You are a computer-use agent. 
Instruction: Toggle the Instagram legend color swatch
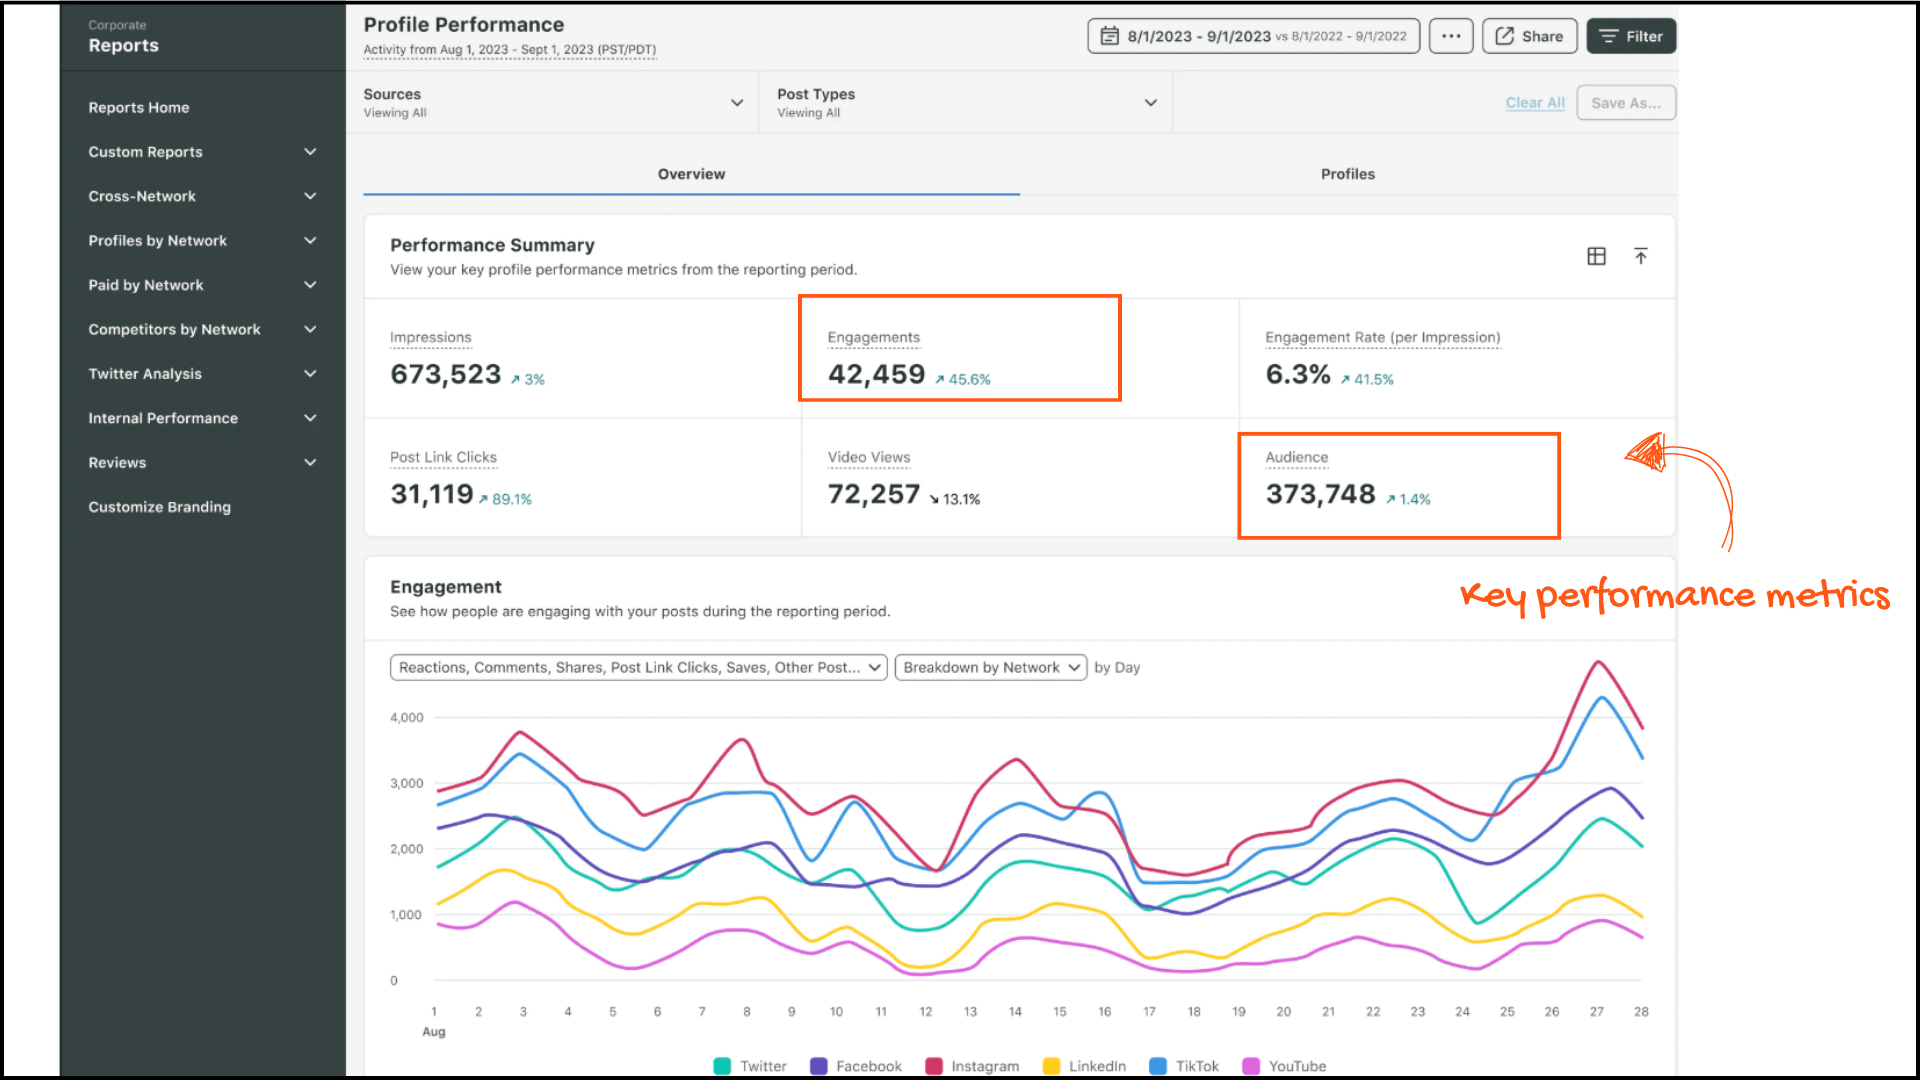[x=934, y=1066]
